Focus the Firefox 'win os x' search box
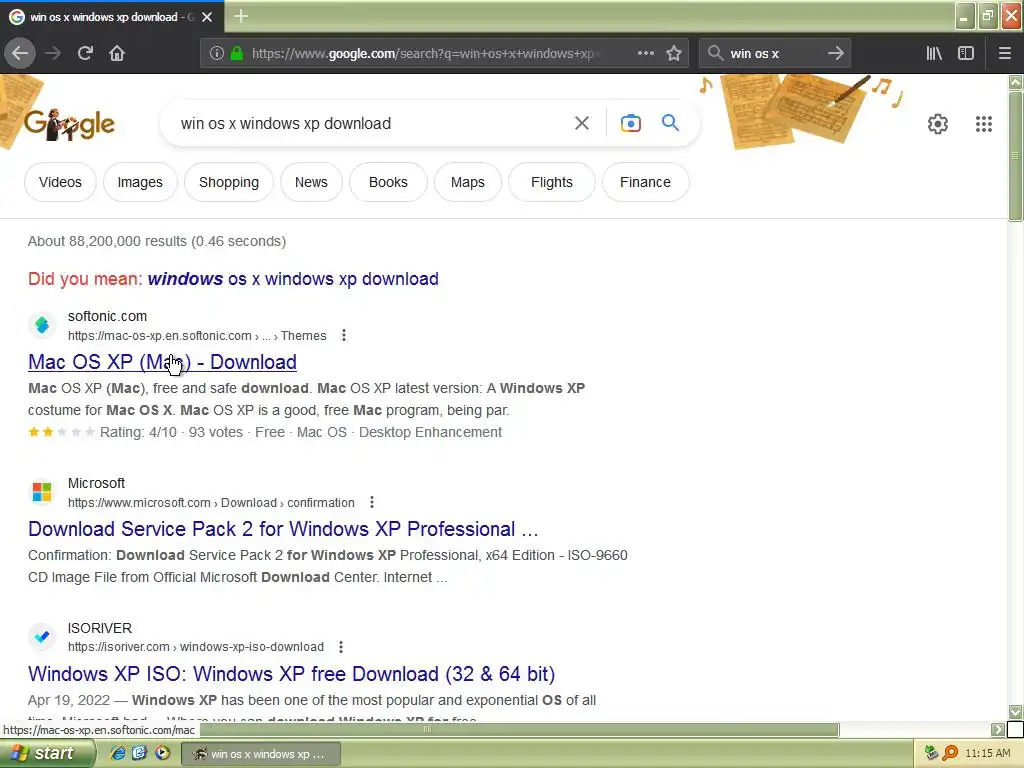 tap(774, 54)
